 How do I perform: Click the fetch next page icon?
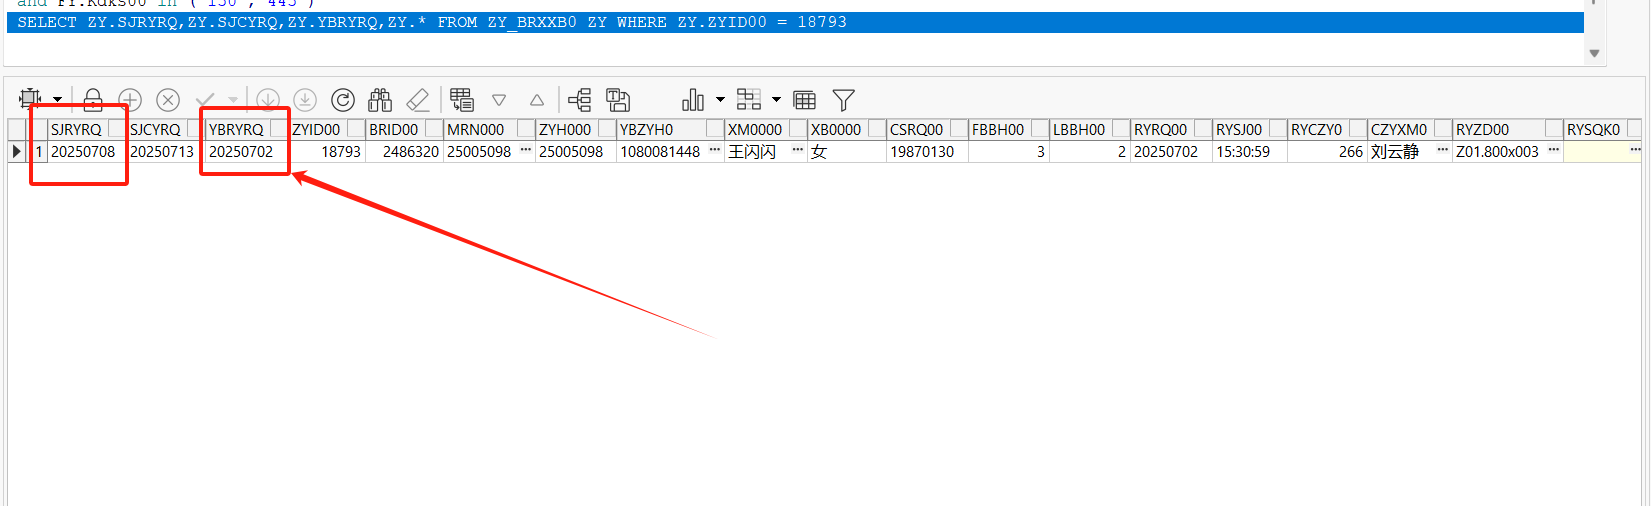pyautogui.click(x=268, y=100)
